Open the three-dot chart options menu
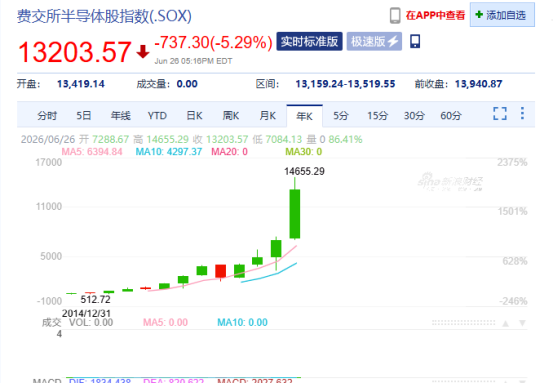The width and height of the screenshot is (554, 383). click(x=522, y=113)
